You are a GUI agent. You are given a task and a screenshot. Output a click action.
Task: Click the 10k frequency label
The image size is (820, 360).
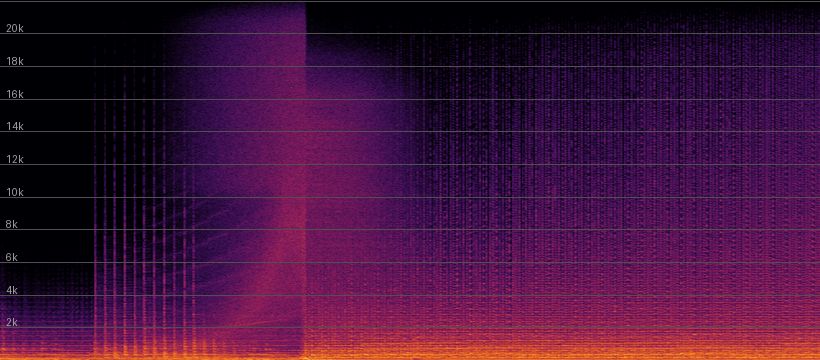pyautogui.click(x=15, y=193)
